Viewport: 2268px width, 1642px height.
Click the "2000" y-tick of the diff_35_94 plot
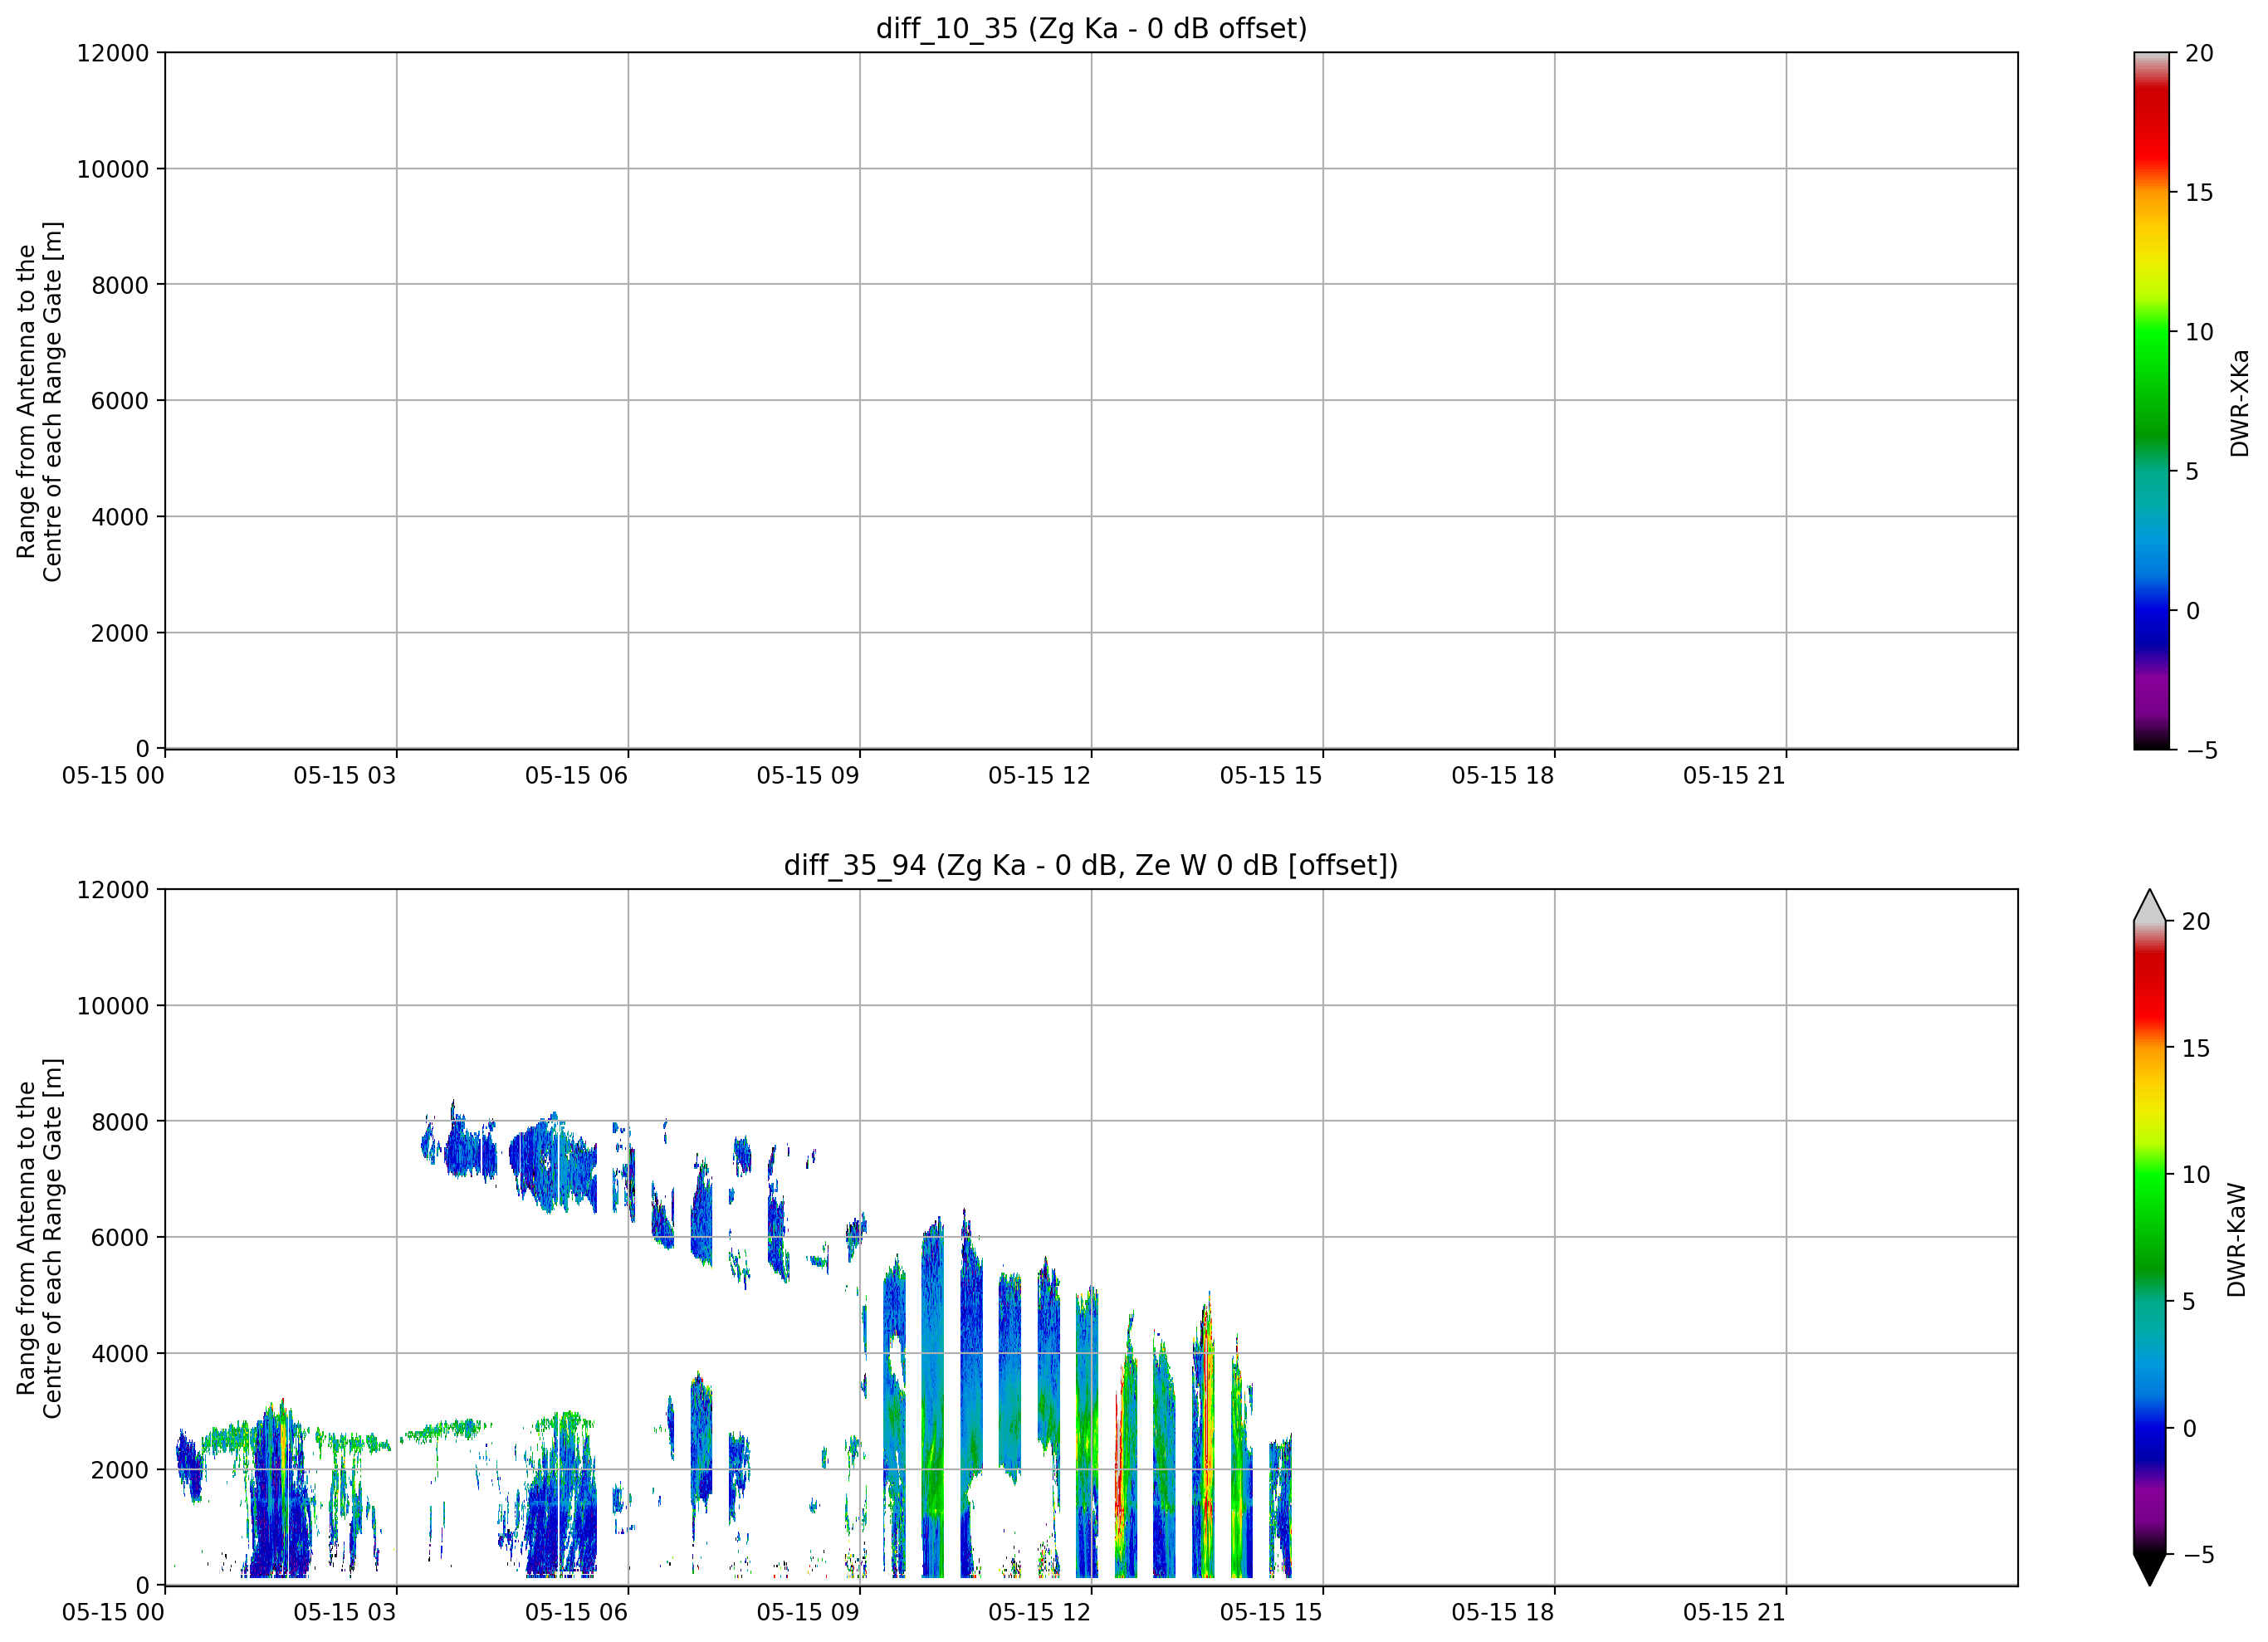[x=120, y=1470]
